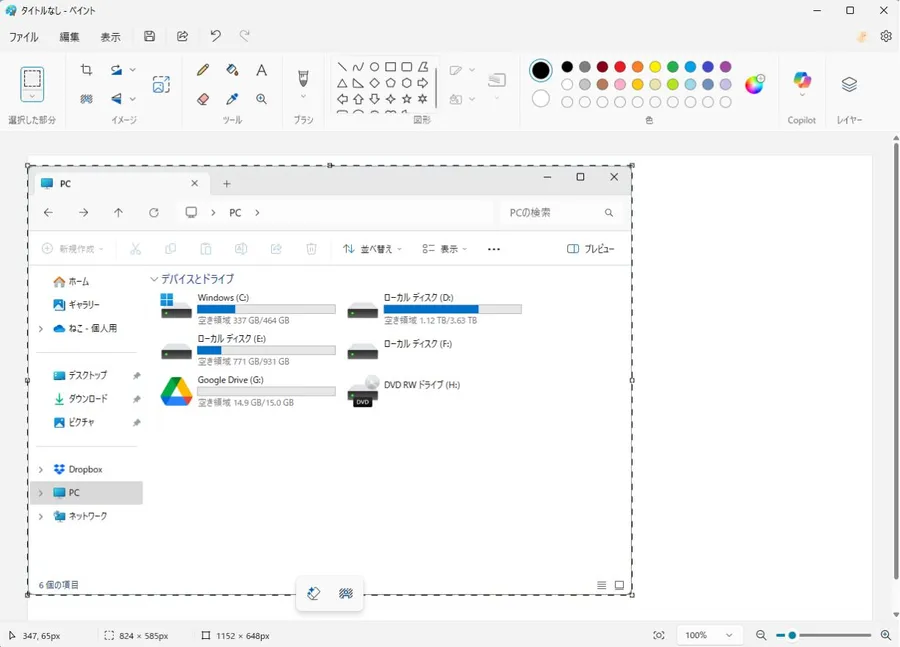Activate the Color picker eyedropper tool

tap(232, 99)
